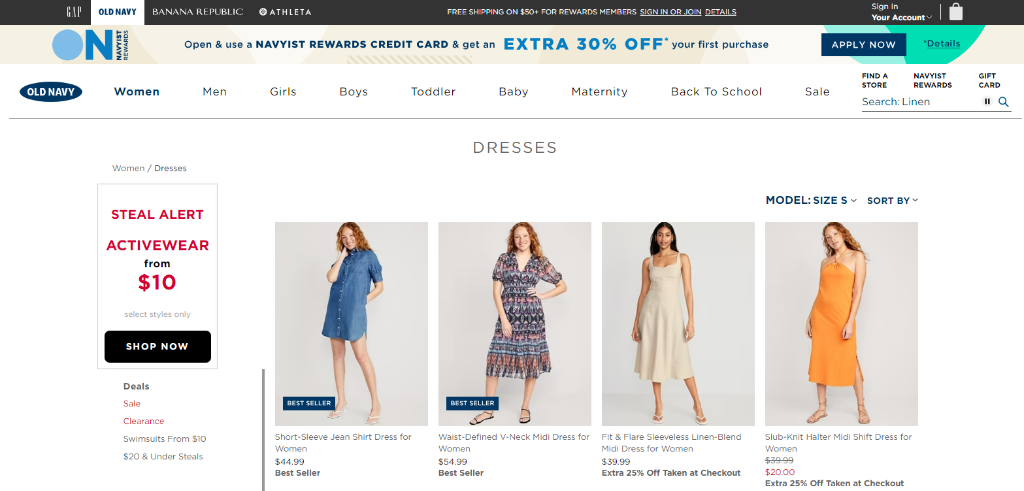Focus the Search: Linen input field
The height and width of the screenshot is (491, 1024).
921,102
